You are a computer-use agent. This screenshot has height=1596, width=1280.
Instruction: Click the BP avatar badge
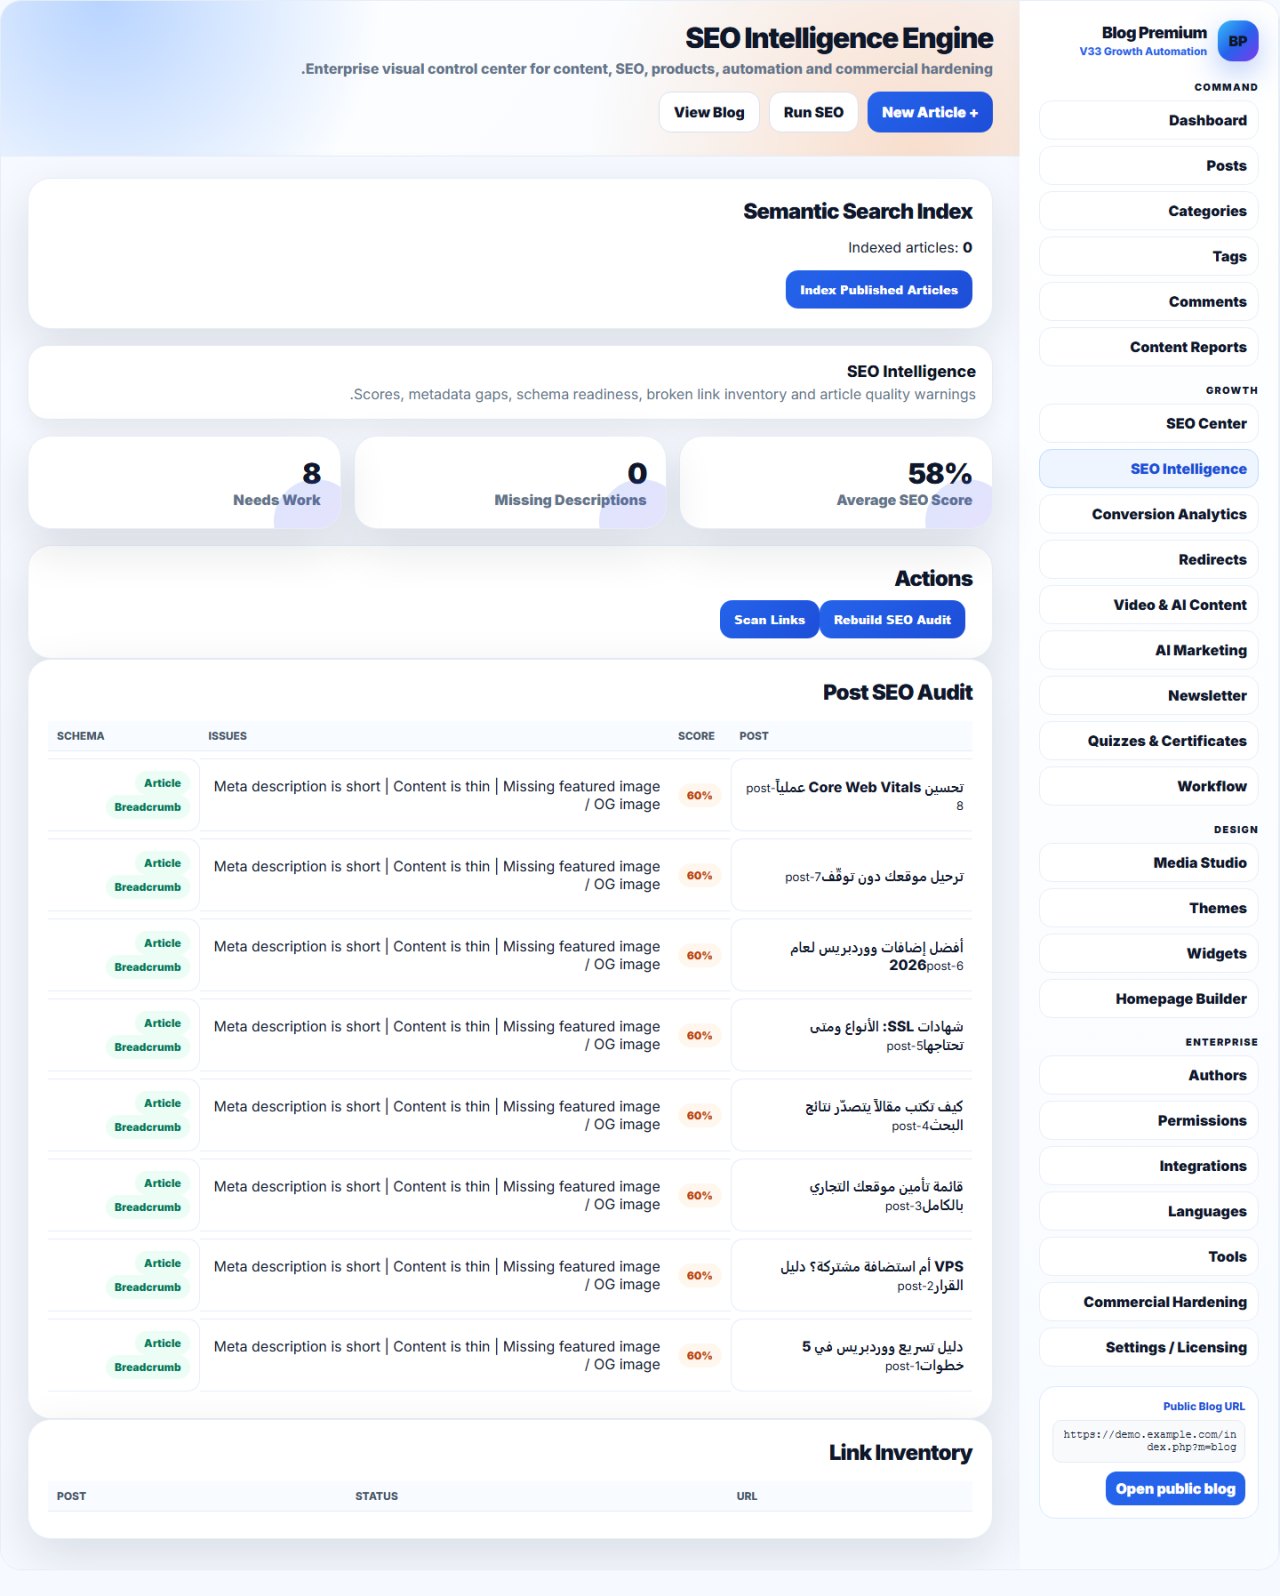[x=1237, y=42]
